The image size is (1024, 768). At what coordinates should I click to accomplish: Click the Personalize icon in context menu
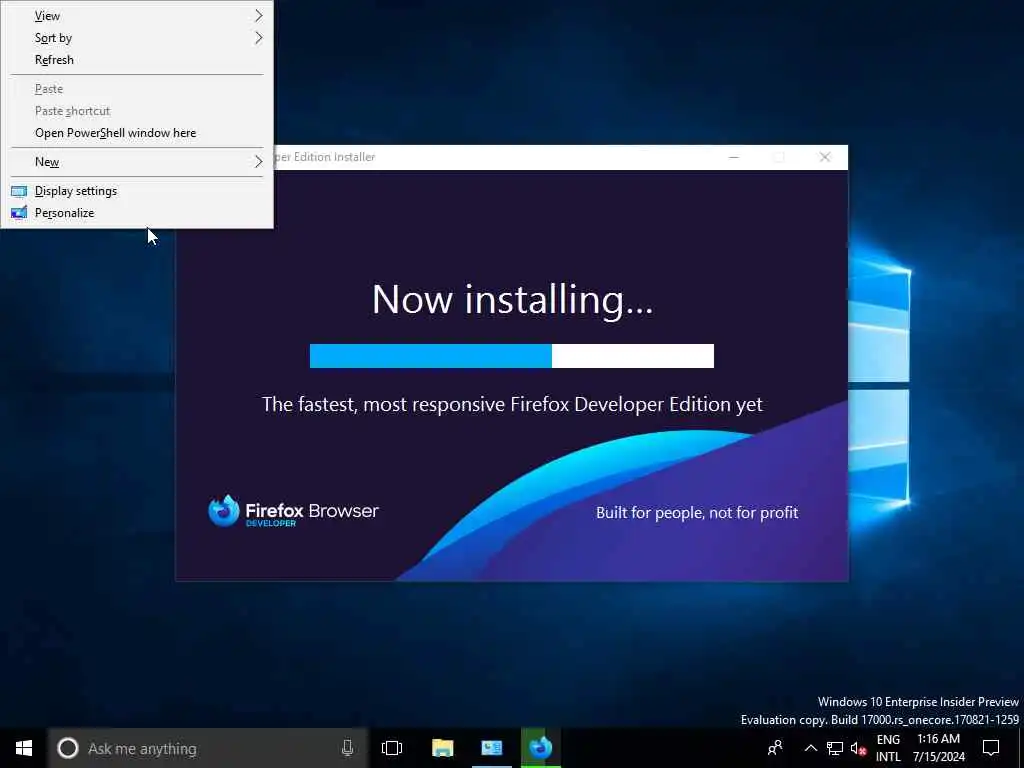tap(20, 213)
